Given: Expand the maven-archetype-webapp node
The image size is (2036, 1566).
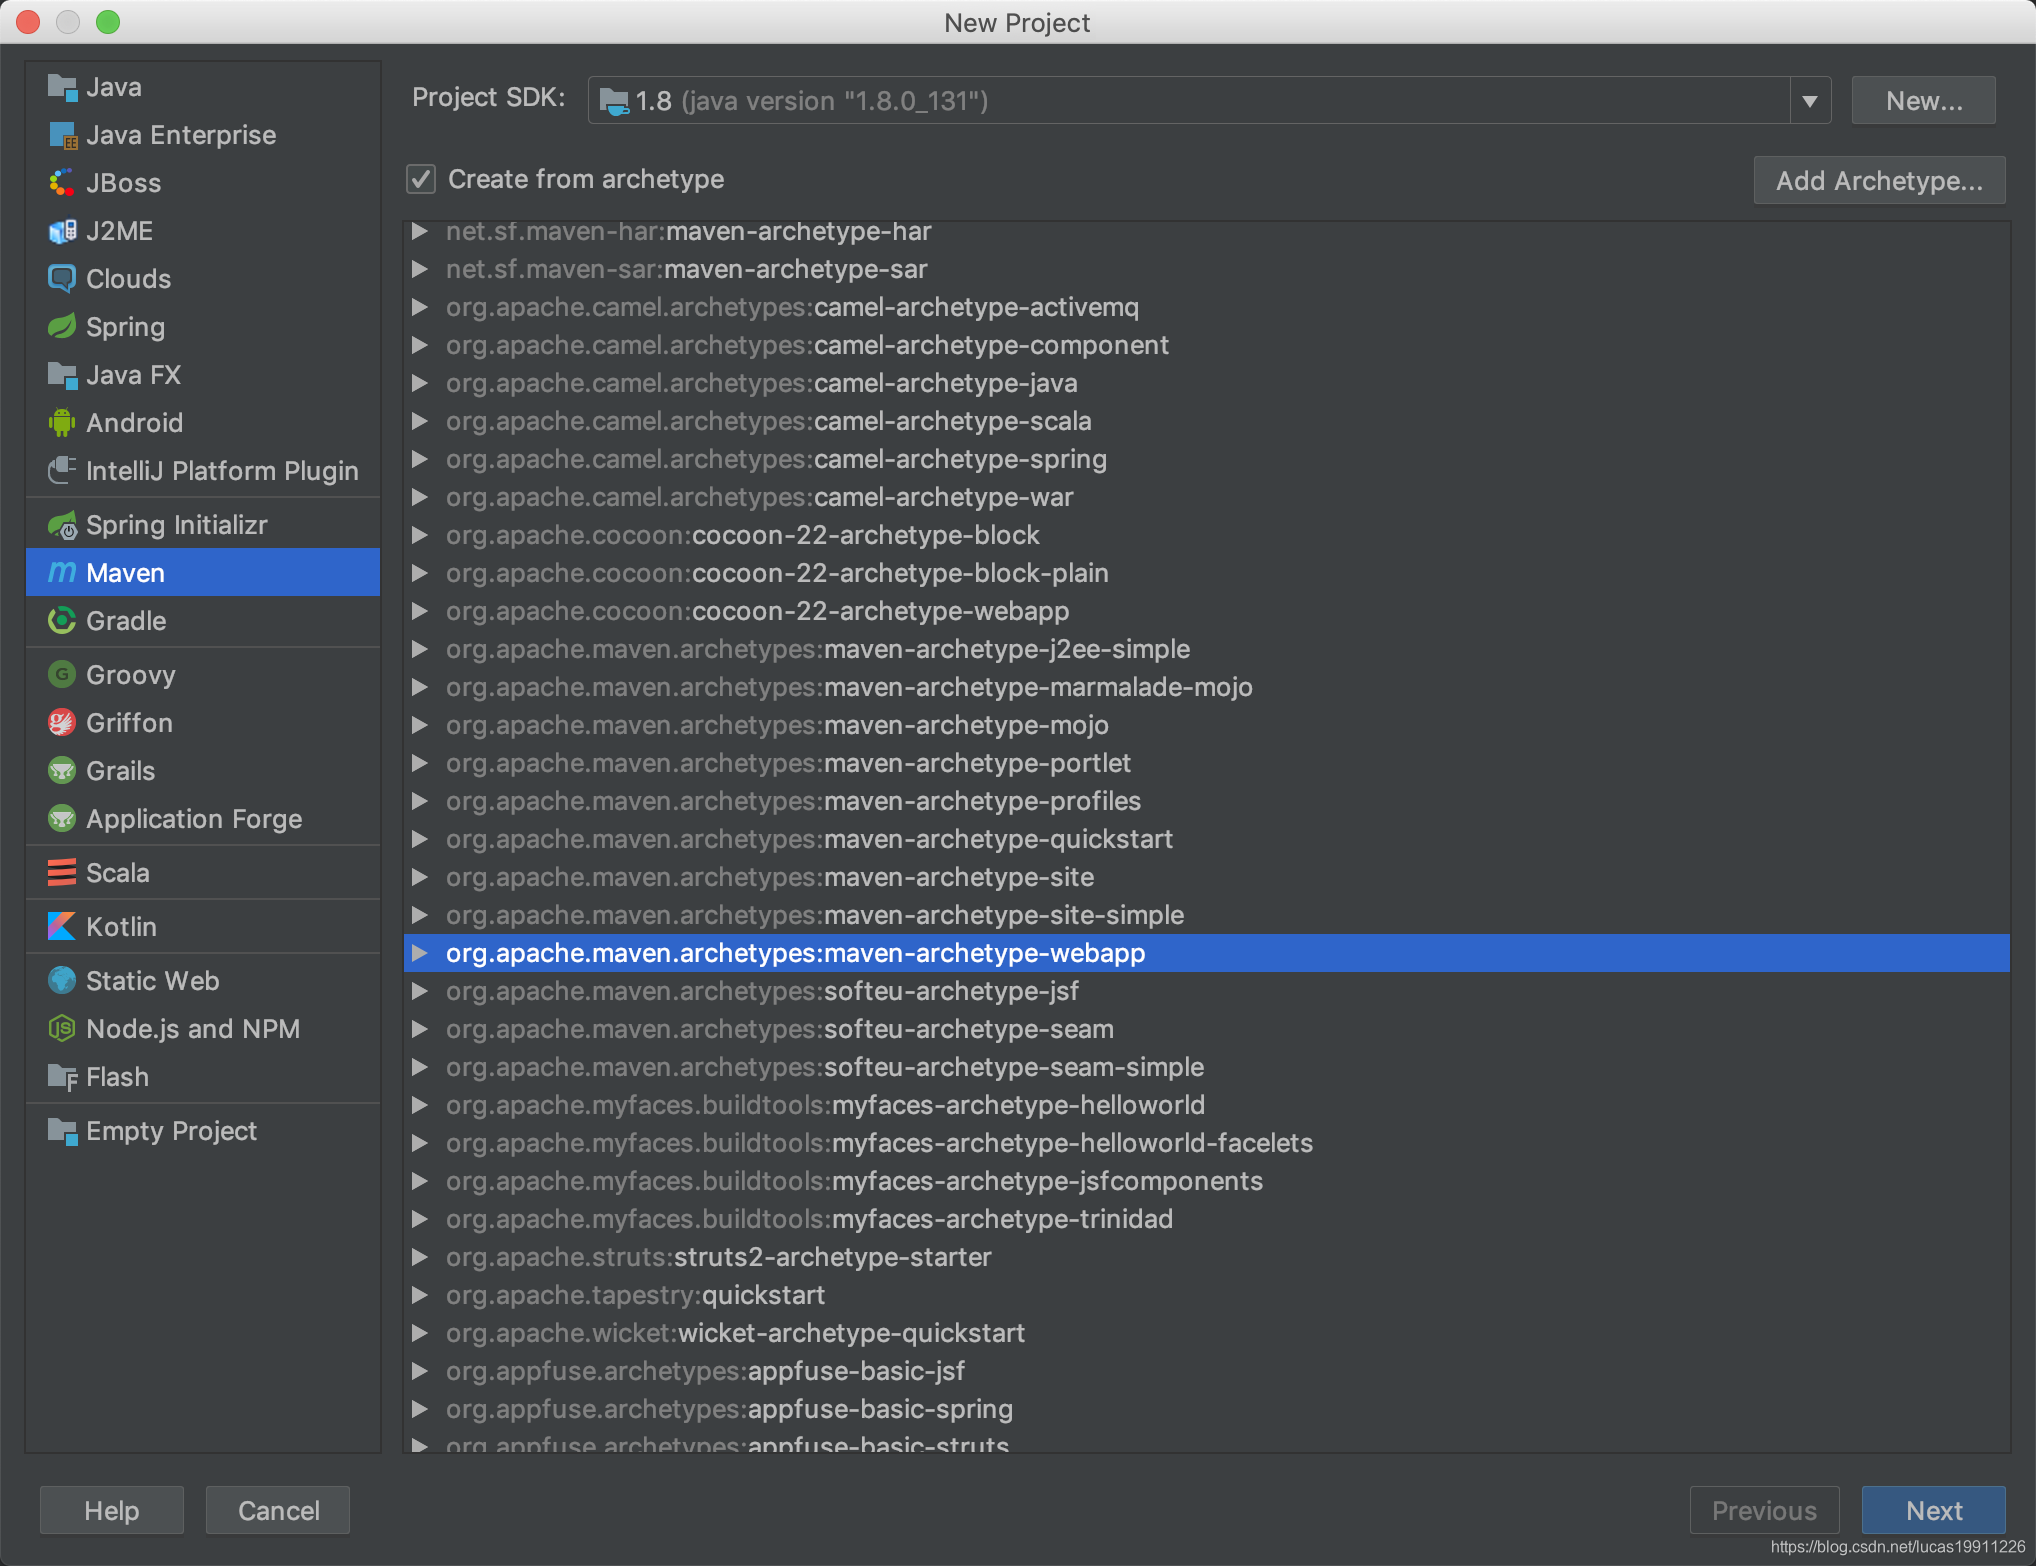Looking at the screenshot, I should pyautogui.click(x=421, y=953).
